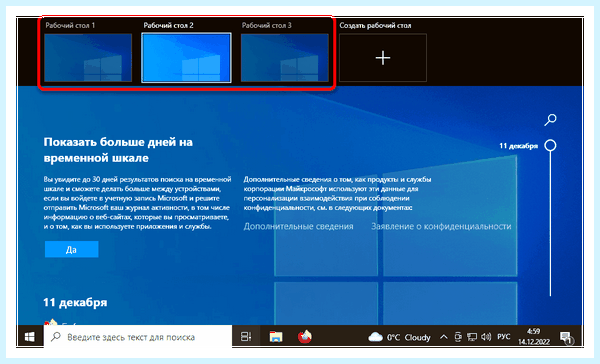Switch to the Рабочий стол 3 thumbnail
This screenshot has width=600, height=364.
[285, 58]
